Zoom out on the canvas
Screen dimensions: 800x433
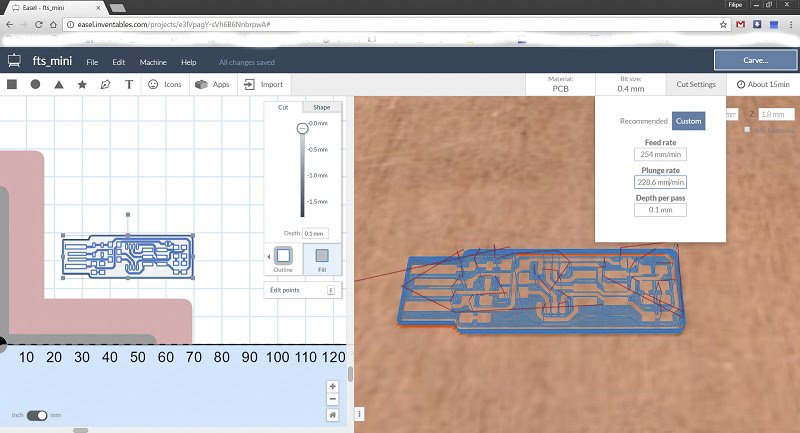point(333,399)
